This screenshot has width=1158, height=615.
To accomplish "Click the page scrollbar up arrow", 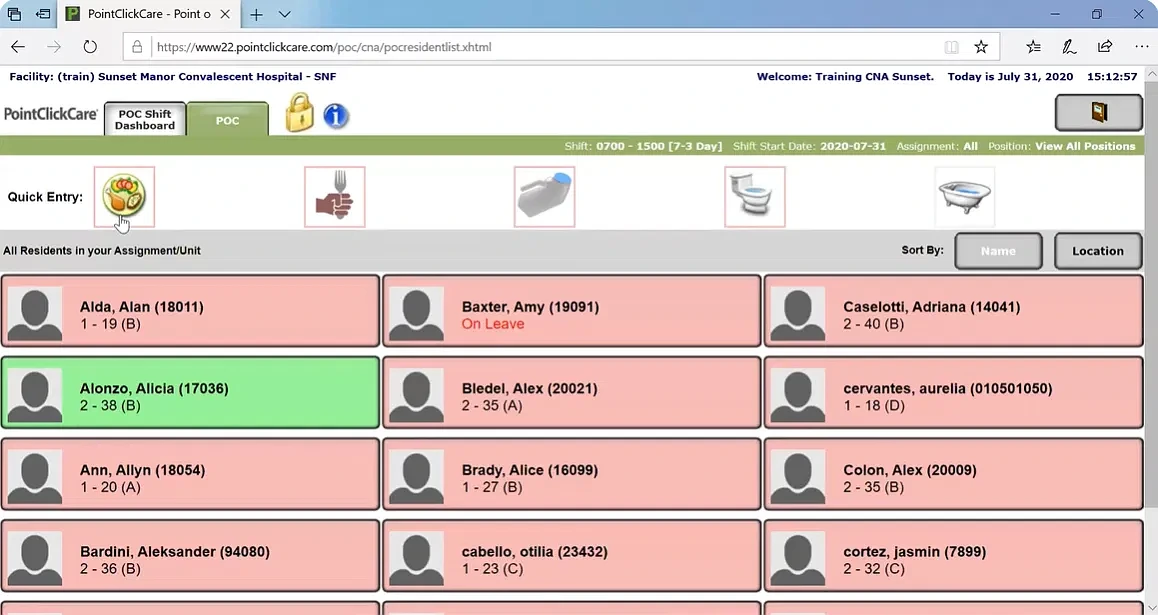I will (x=1151, y=73).
